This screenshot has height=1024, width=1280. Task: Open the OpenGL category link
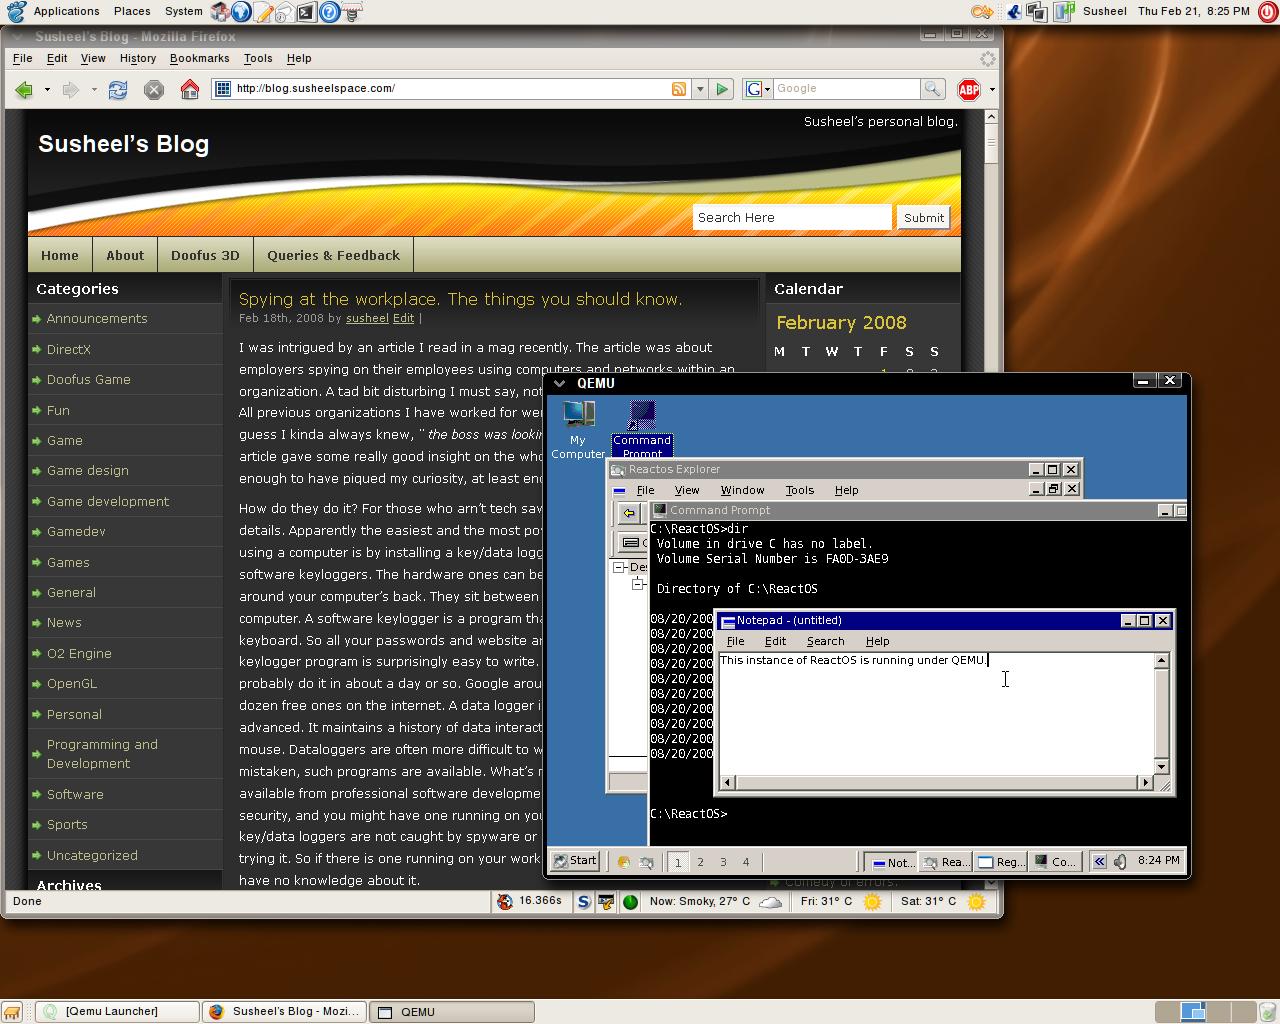pyautogui.click(x=72, y=684)
